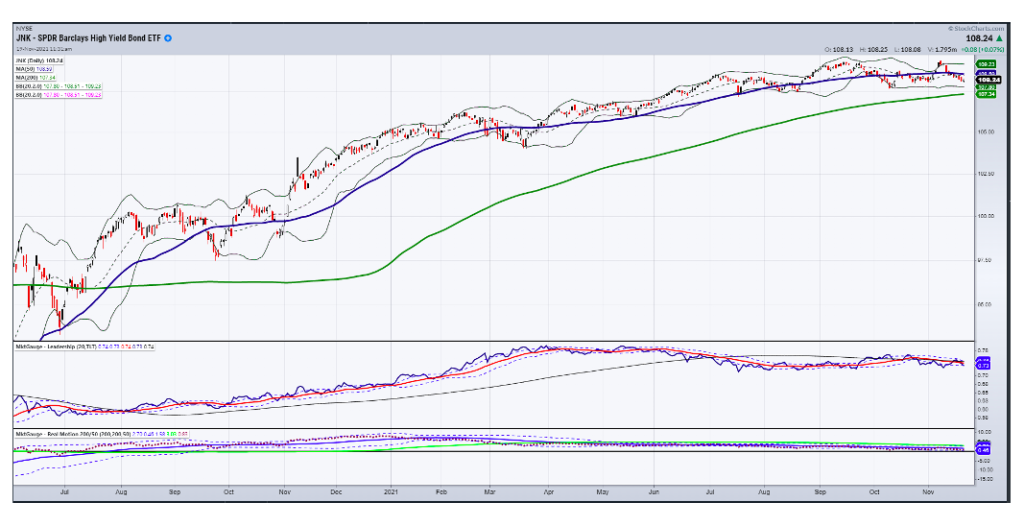This screenshot has height=526, width=1024.
Task: Click the blue circle icon beside the ETF title
Action: tap(168, 39)
